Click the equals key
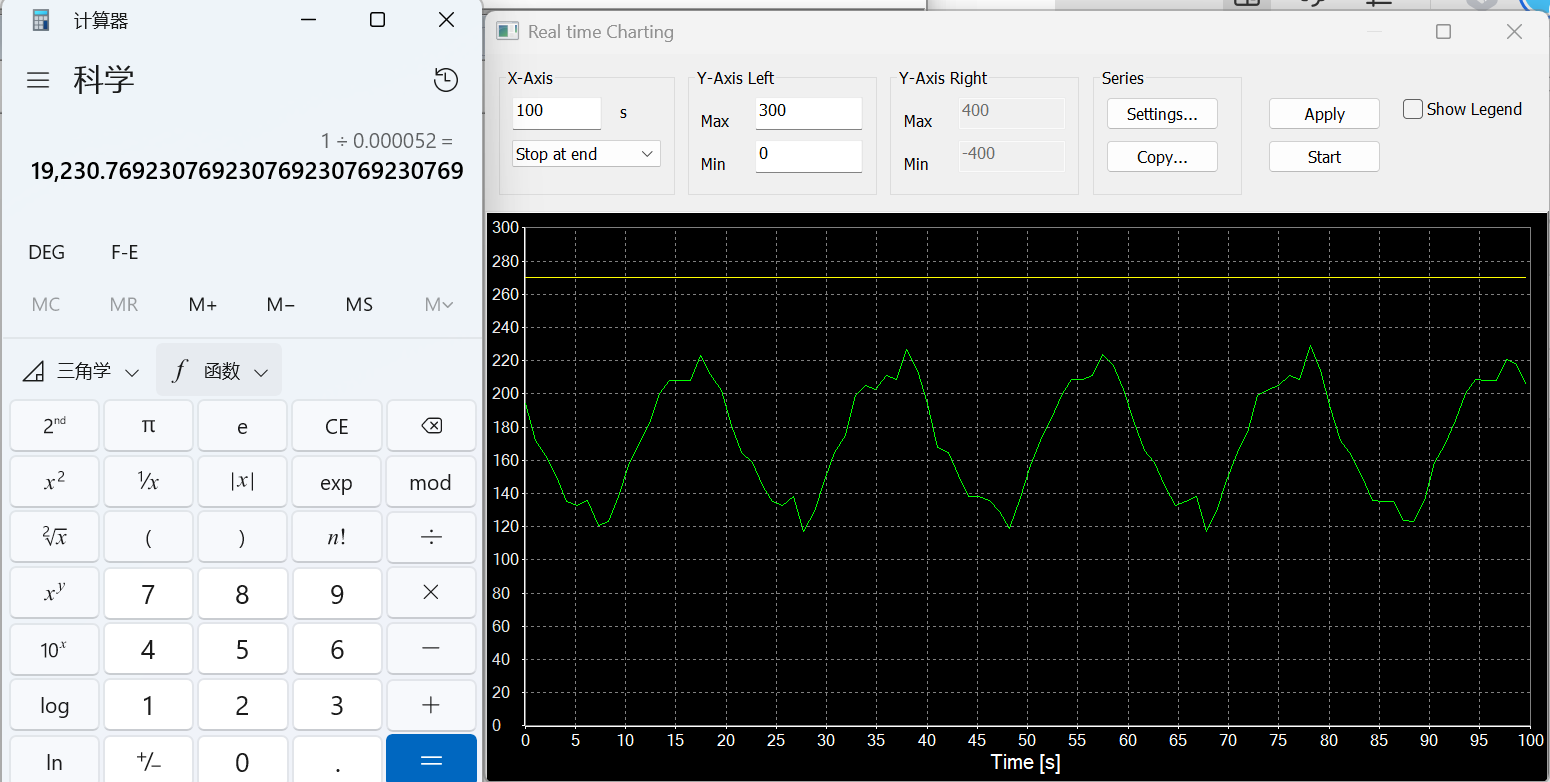 pos(431,760)
